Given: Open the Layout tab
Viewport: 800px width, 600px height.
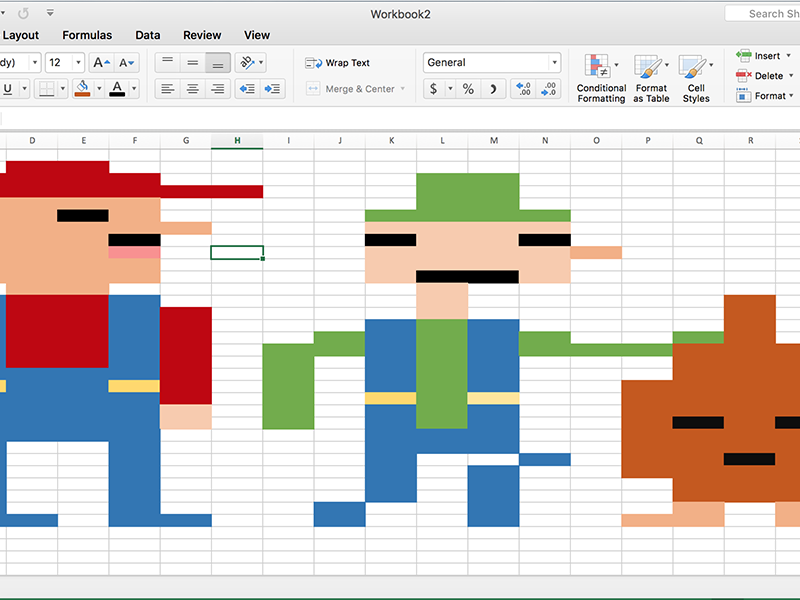Looking at the screenshot, I should pyautogui.click(x=20, y=35).
